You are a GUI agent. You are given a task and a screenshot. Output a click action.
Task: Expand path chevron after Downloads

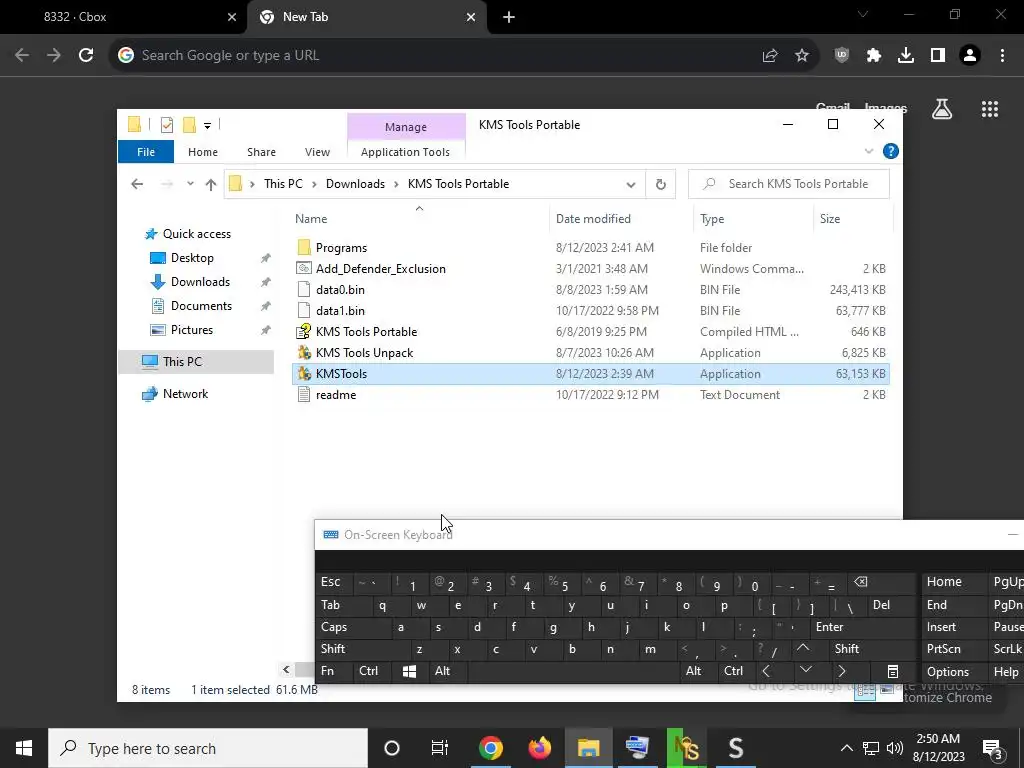tap(396, 184)
